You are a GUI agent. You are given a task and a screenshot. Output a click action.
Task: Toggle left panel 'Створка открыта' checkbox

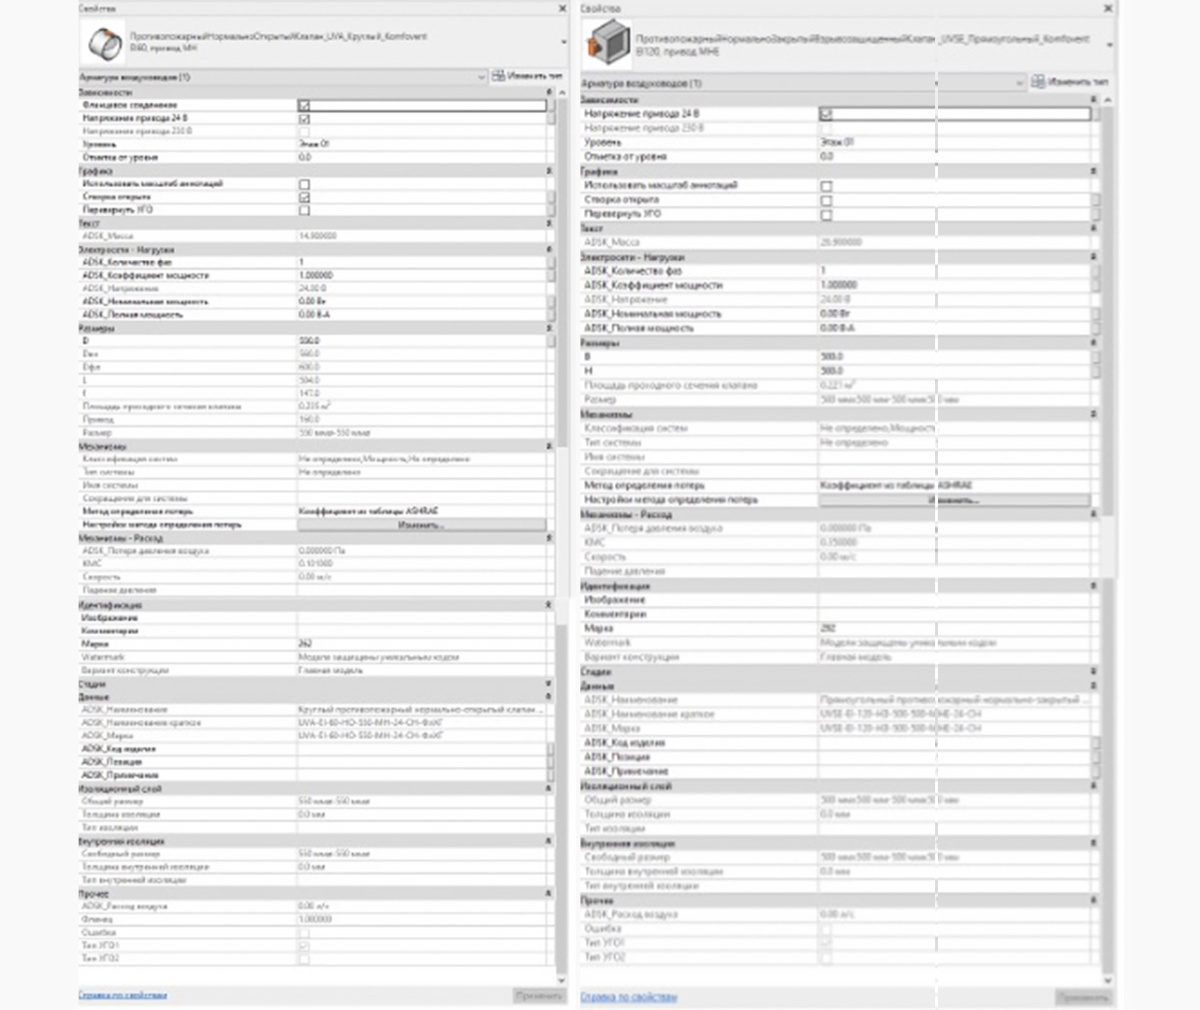pyautogui.click(x=304, y=197)
